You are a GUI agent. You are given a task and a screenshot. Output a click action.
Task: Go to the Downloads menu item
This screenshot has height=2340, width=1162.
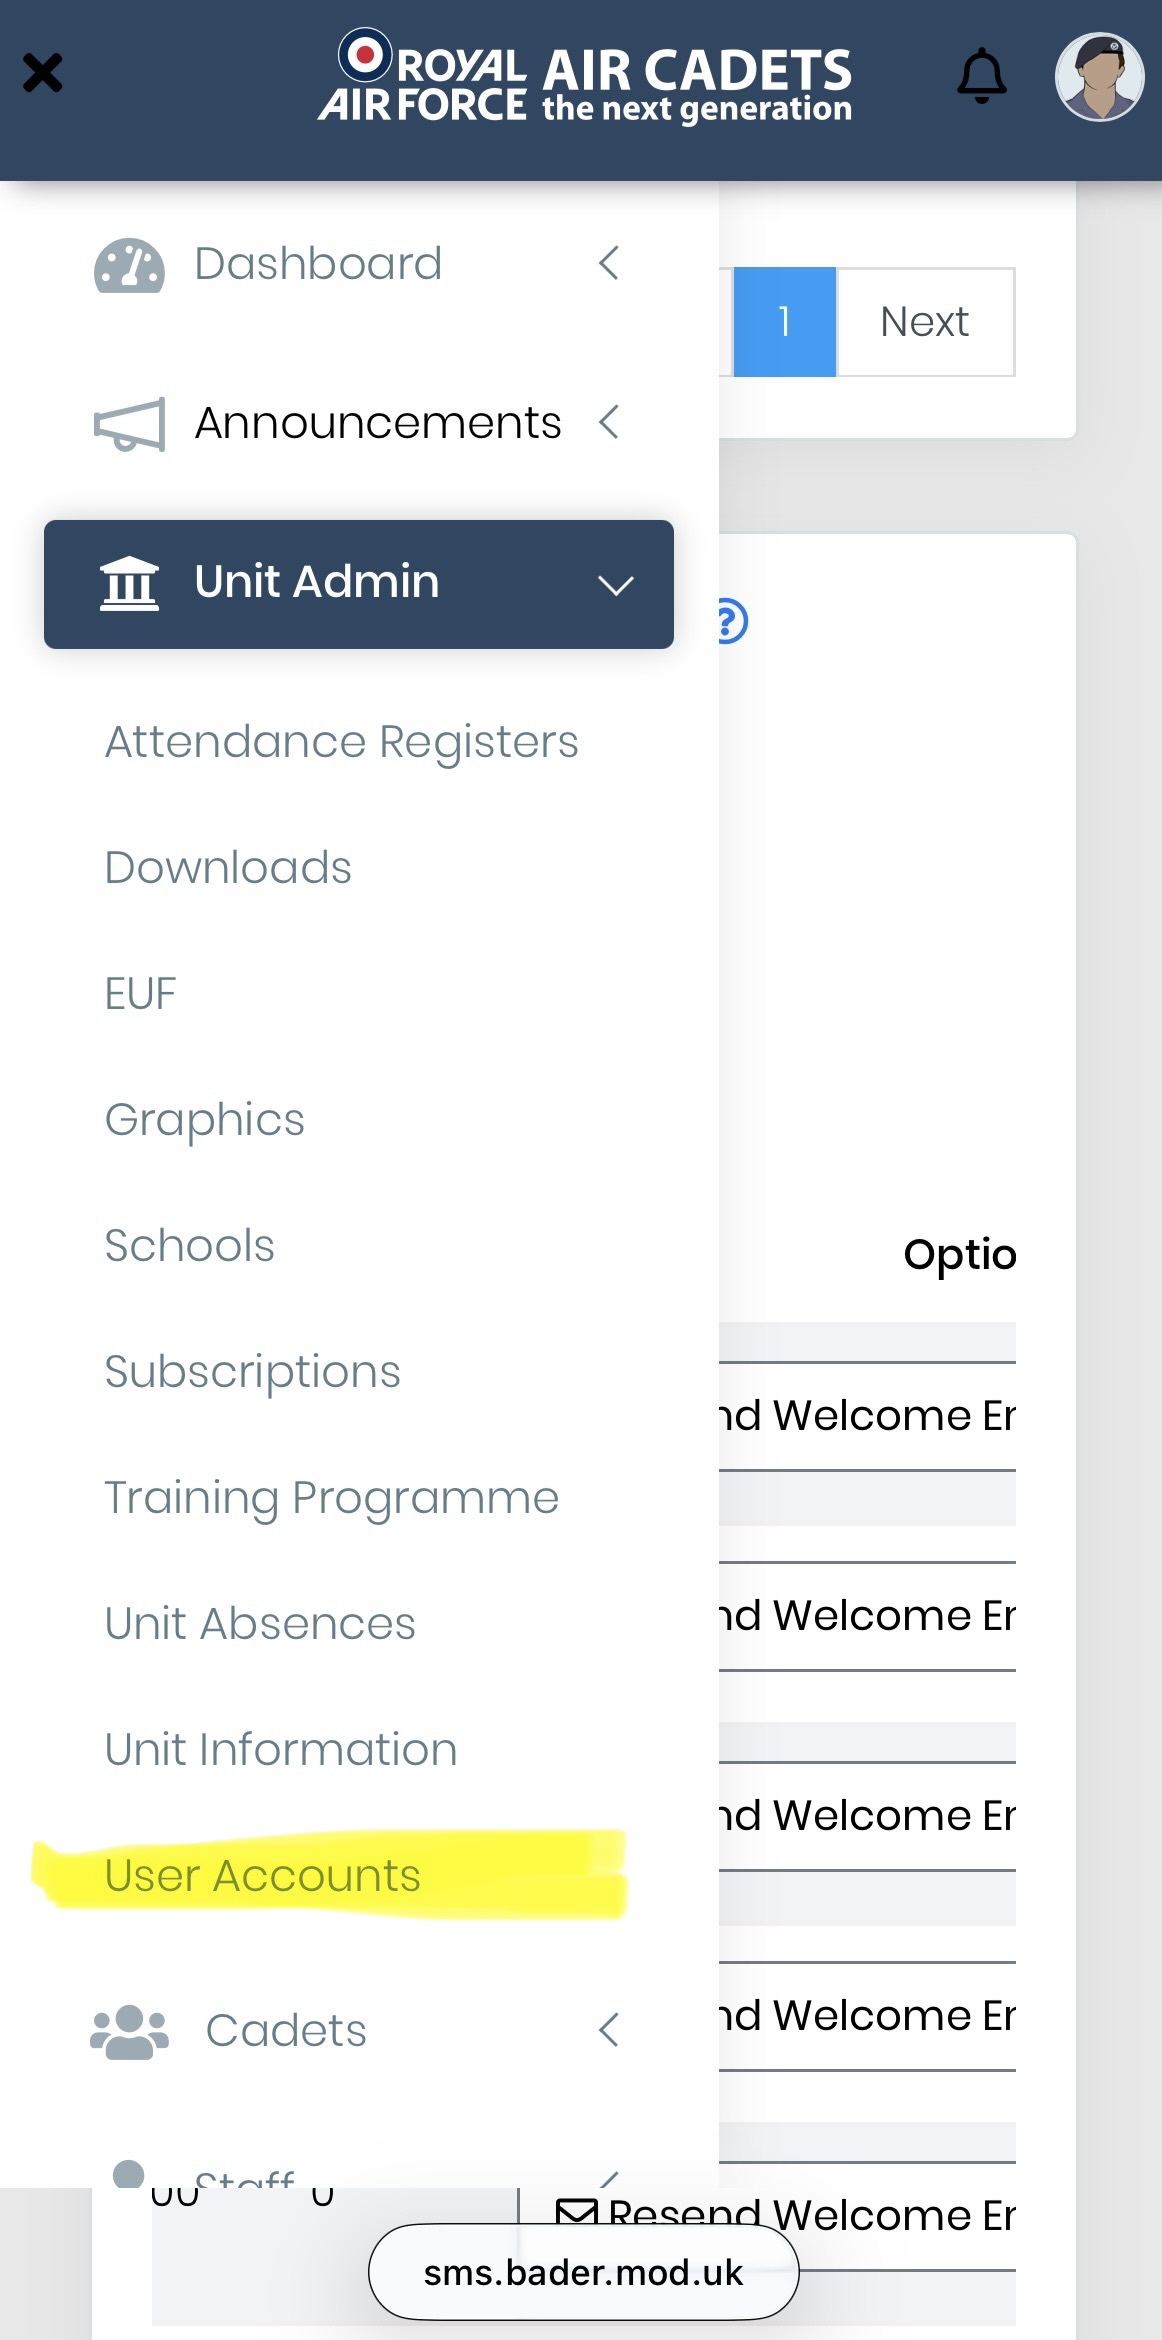(x=228, y=868)
